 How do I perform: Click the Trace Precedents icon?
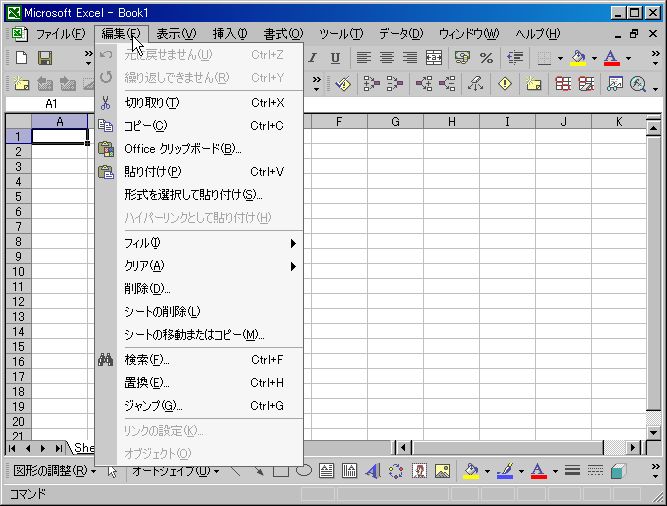click(371, 84)
